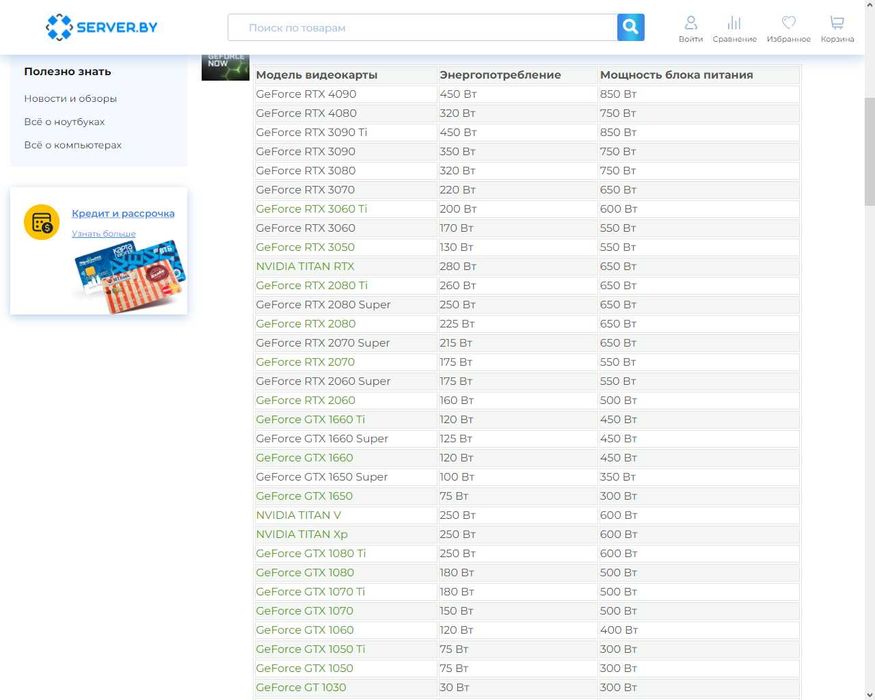Focus the Поиск по товарам search field
Screen dimensions: 875x700
pos(422,27)
